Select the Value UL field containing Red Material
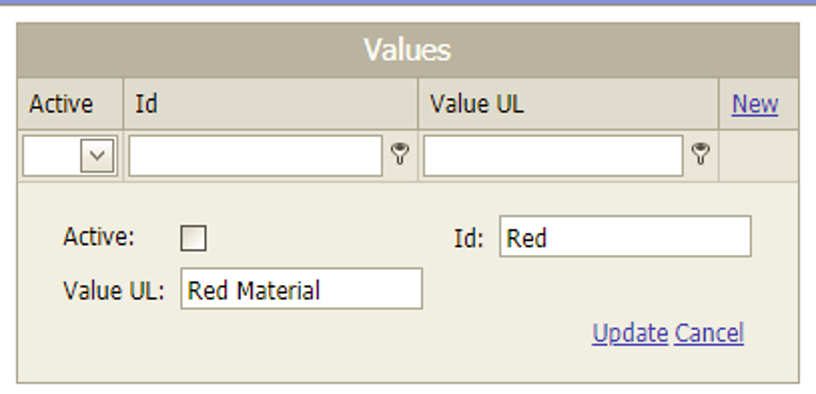Screen dimensions: 816x394 (x=301, y=289)
